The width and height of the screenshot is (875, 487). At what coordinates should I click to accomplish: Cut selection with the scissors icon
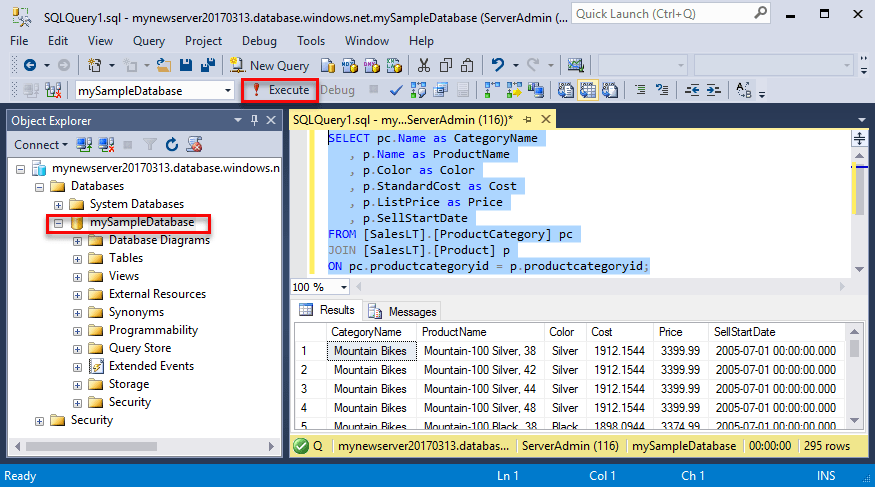click(x=424, y=66)
